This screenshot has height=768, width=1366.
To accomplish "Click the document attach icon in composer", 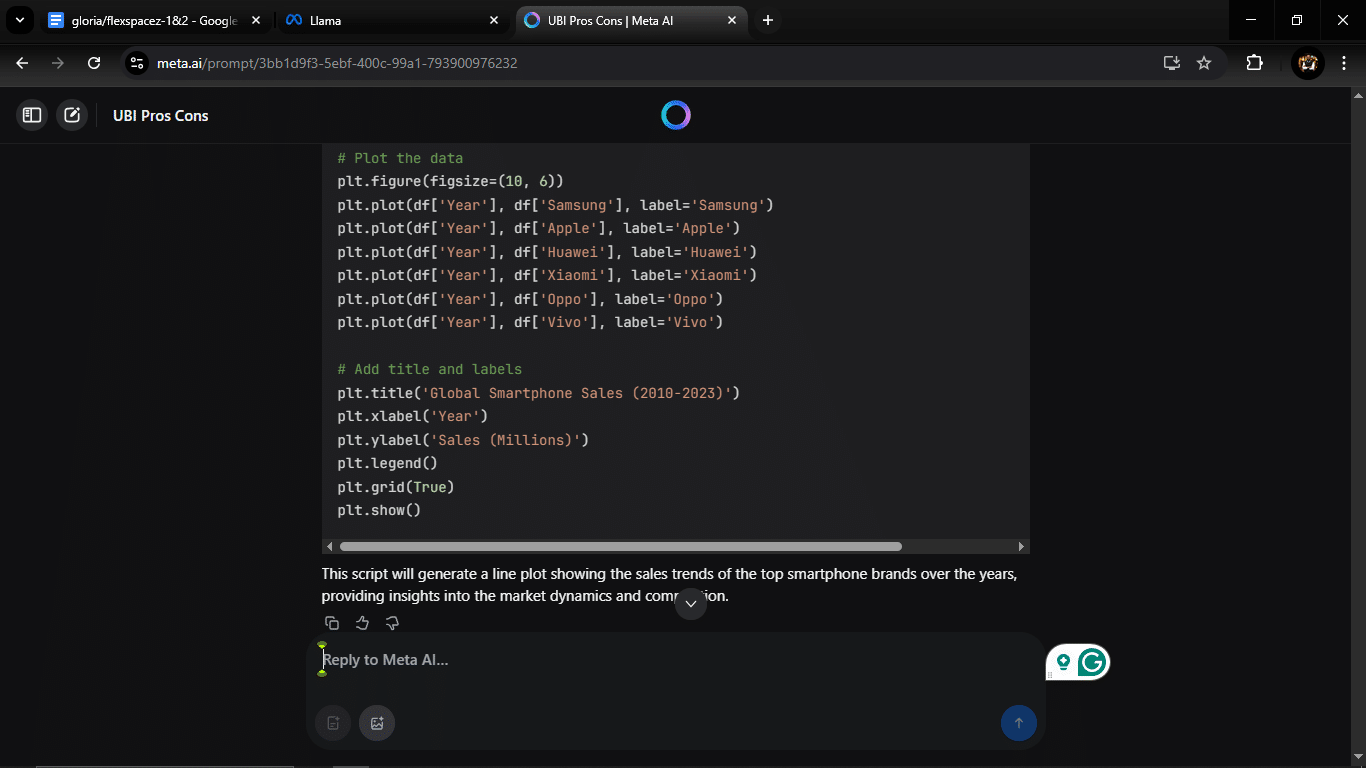I will click(333, 723).
